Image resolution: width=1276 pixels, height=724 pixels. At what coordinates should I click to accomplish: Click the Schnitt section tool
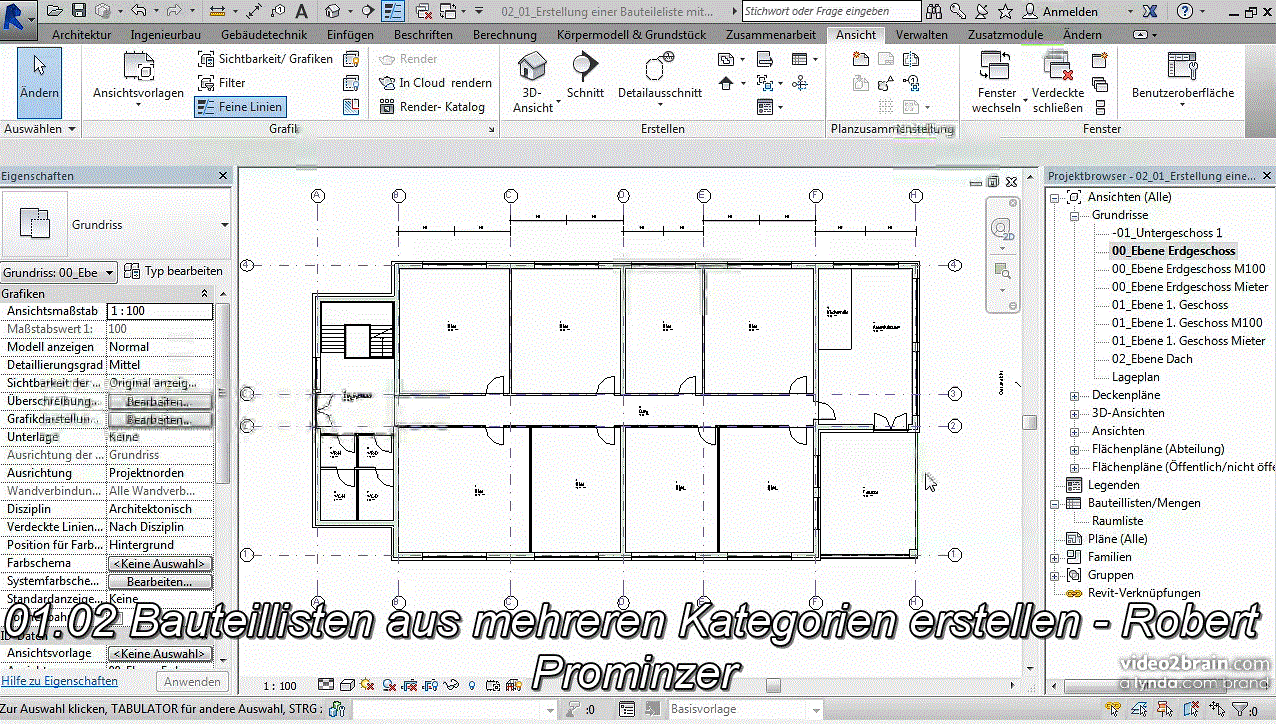(585, 77)
